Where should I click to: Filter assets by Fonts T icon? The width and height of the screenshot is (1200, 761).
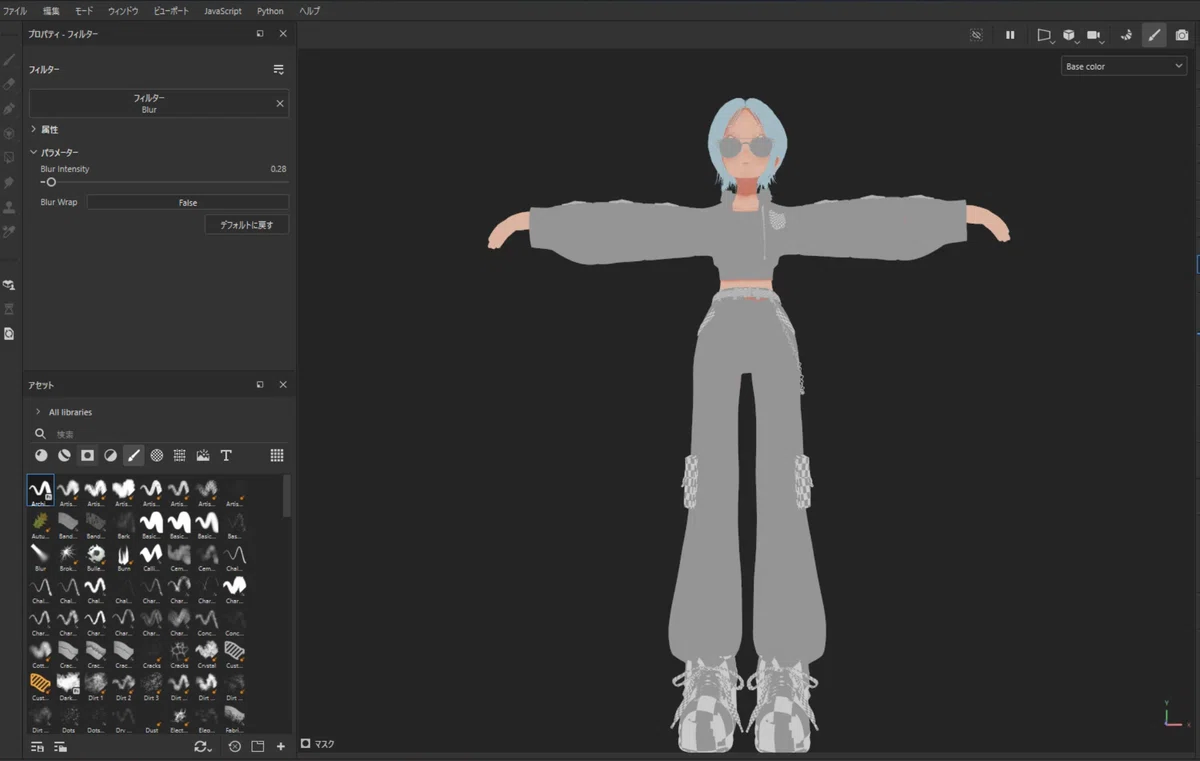pos(226,455)
